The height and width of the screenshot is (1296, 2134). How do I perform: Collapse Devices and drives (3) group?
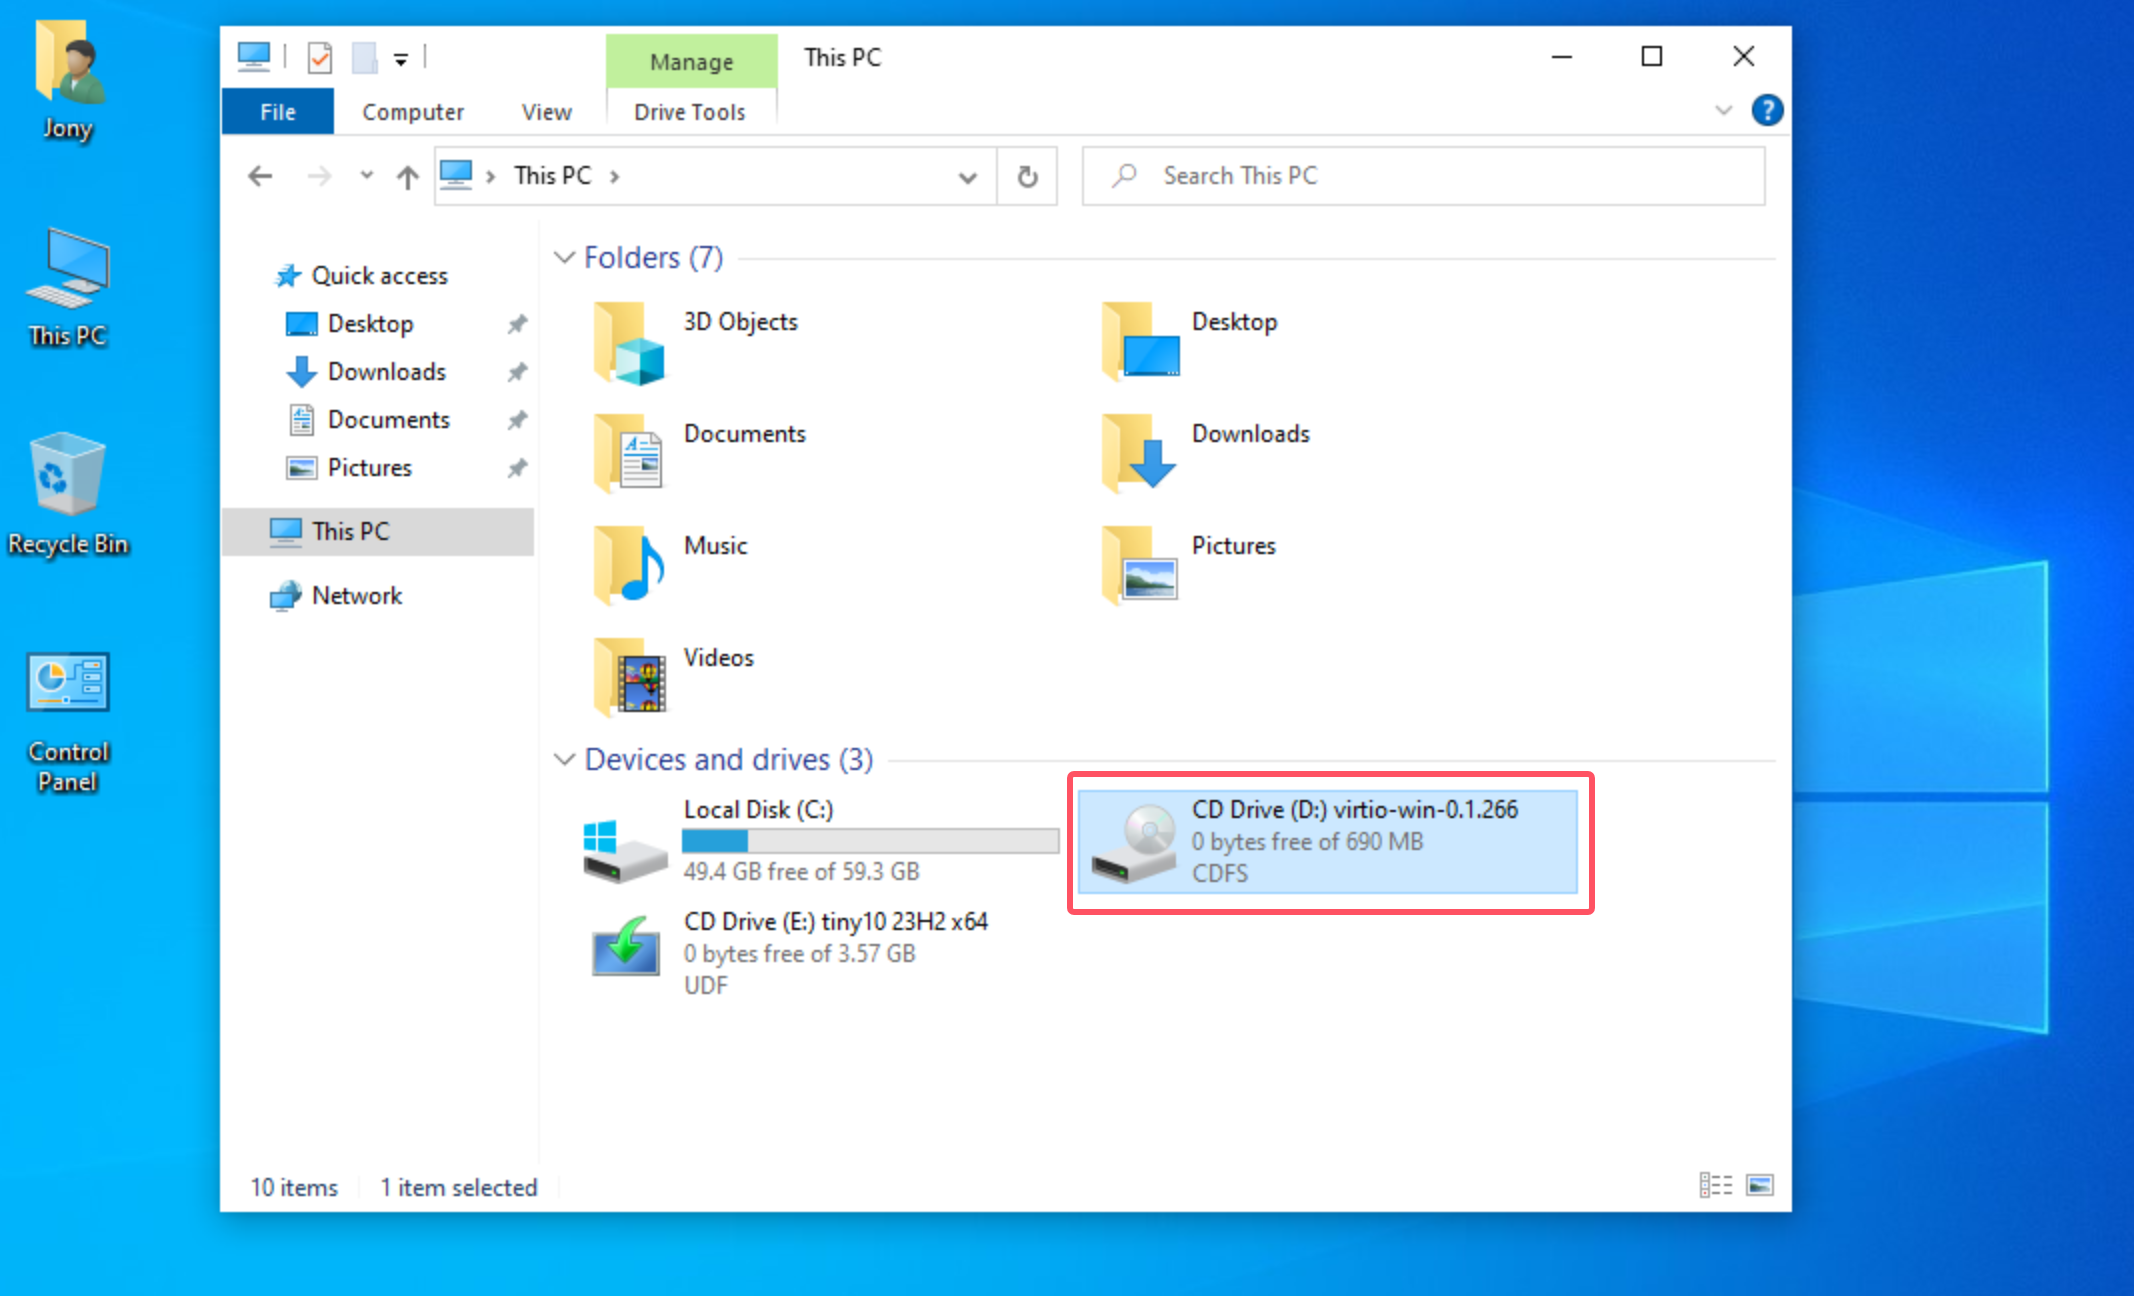pos(564,760)
